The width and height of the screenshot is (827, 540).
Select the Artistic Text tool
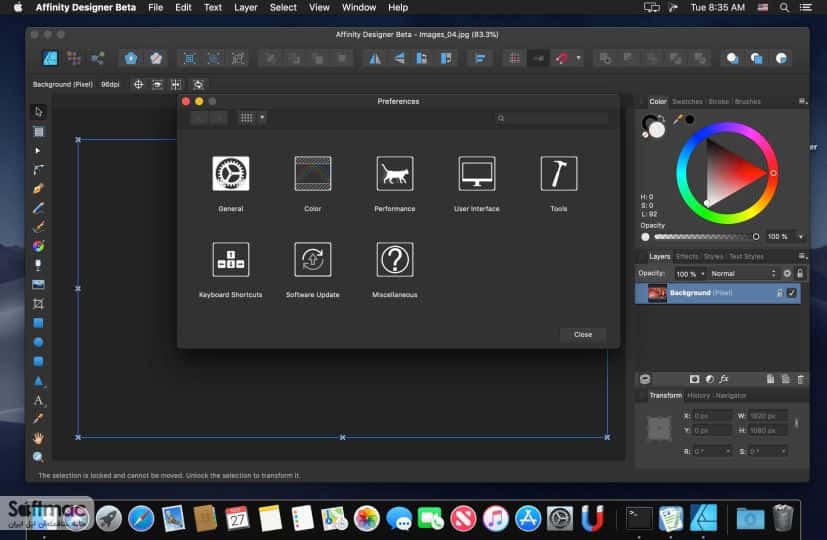[x=39, y=400]
